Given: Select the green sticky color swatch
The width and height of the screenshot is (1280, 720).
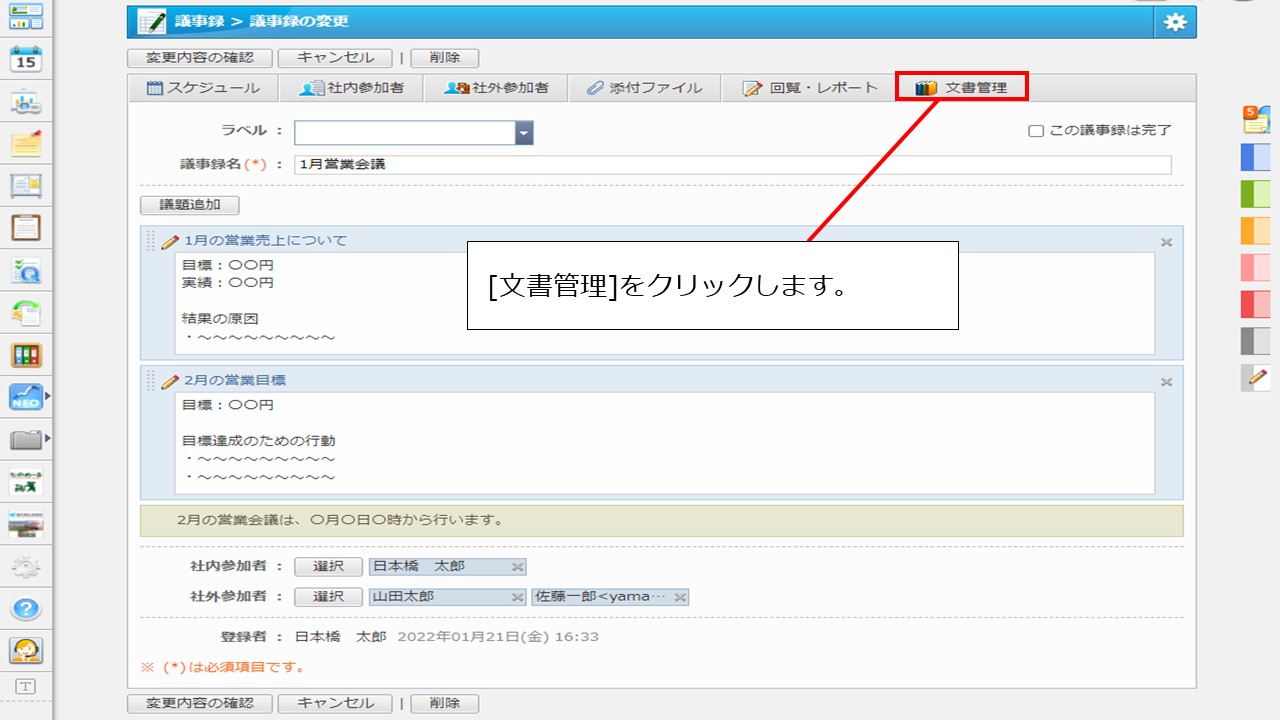Looking at the screenshot, I should 1254,193.
